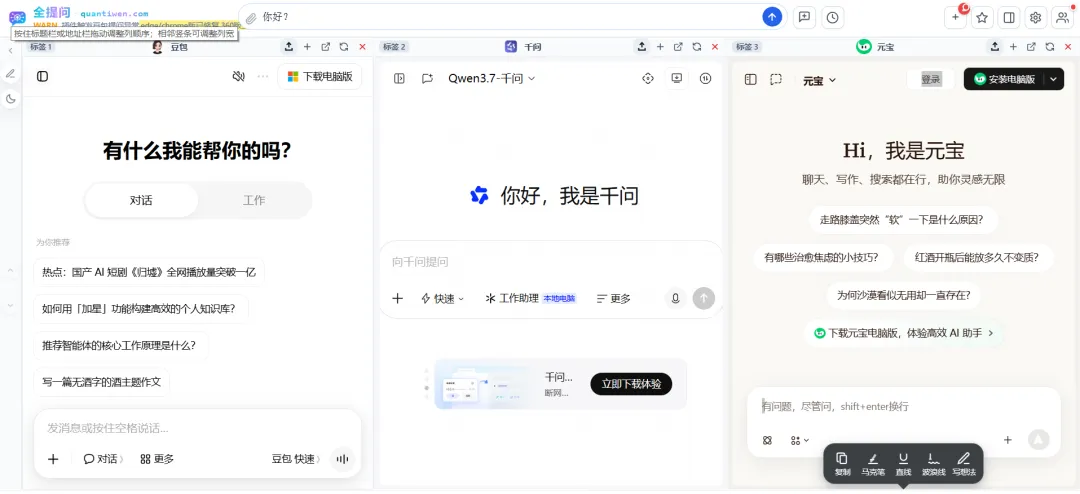The height and width of the screenshot is (494, 1080).
Task: Open the 更多 menu in Qwen input bar
Action: (x=614, y=298)
